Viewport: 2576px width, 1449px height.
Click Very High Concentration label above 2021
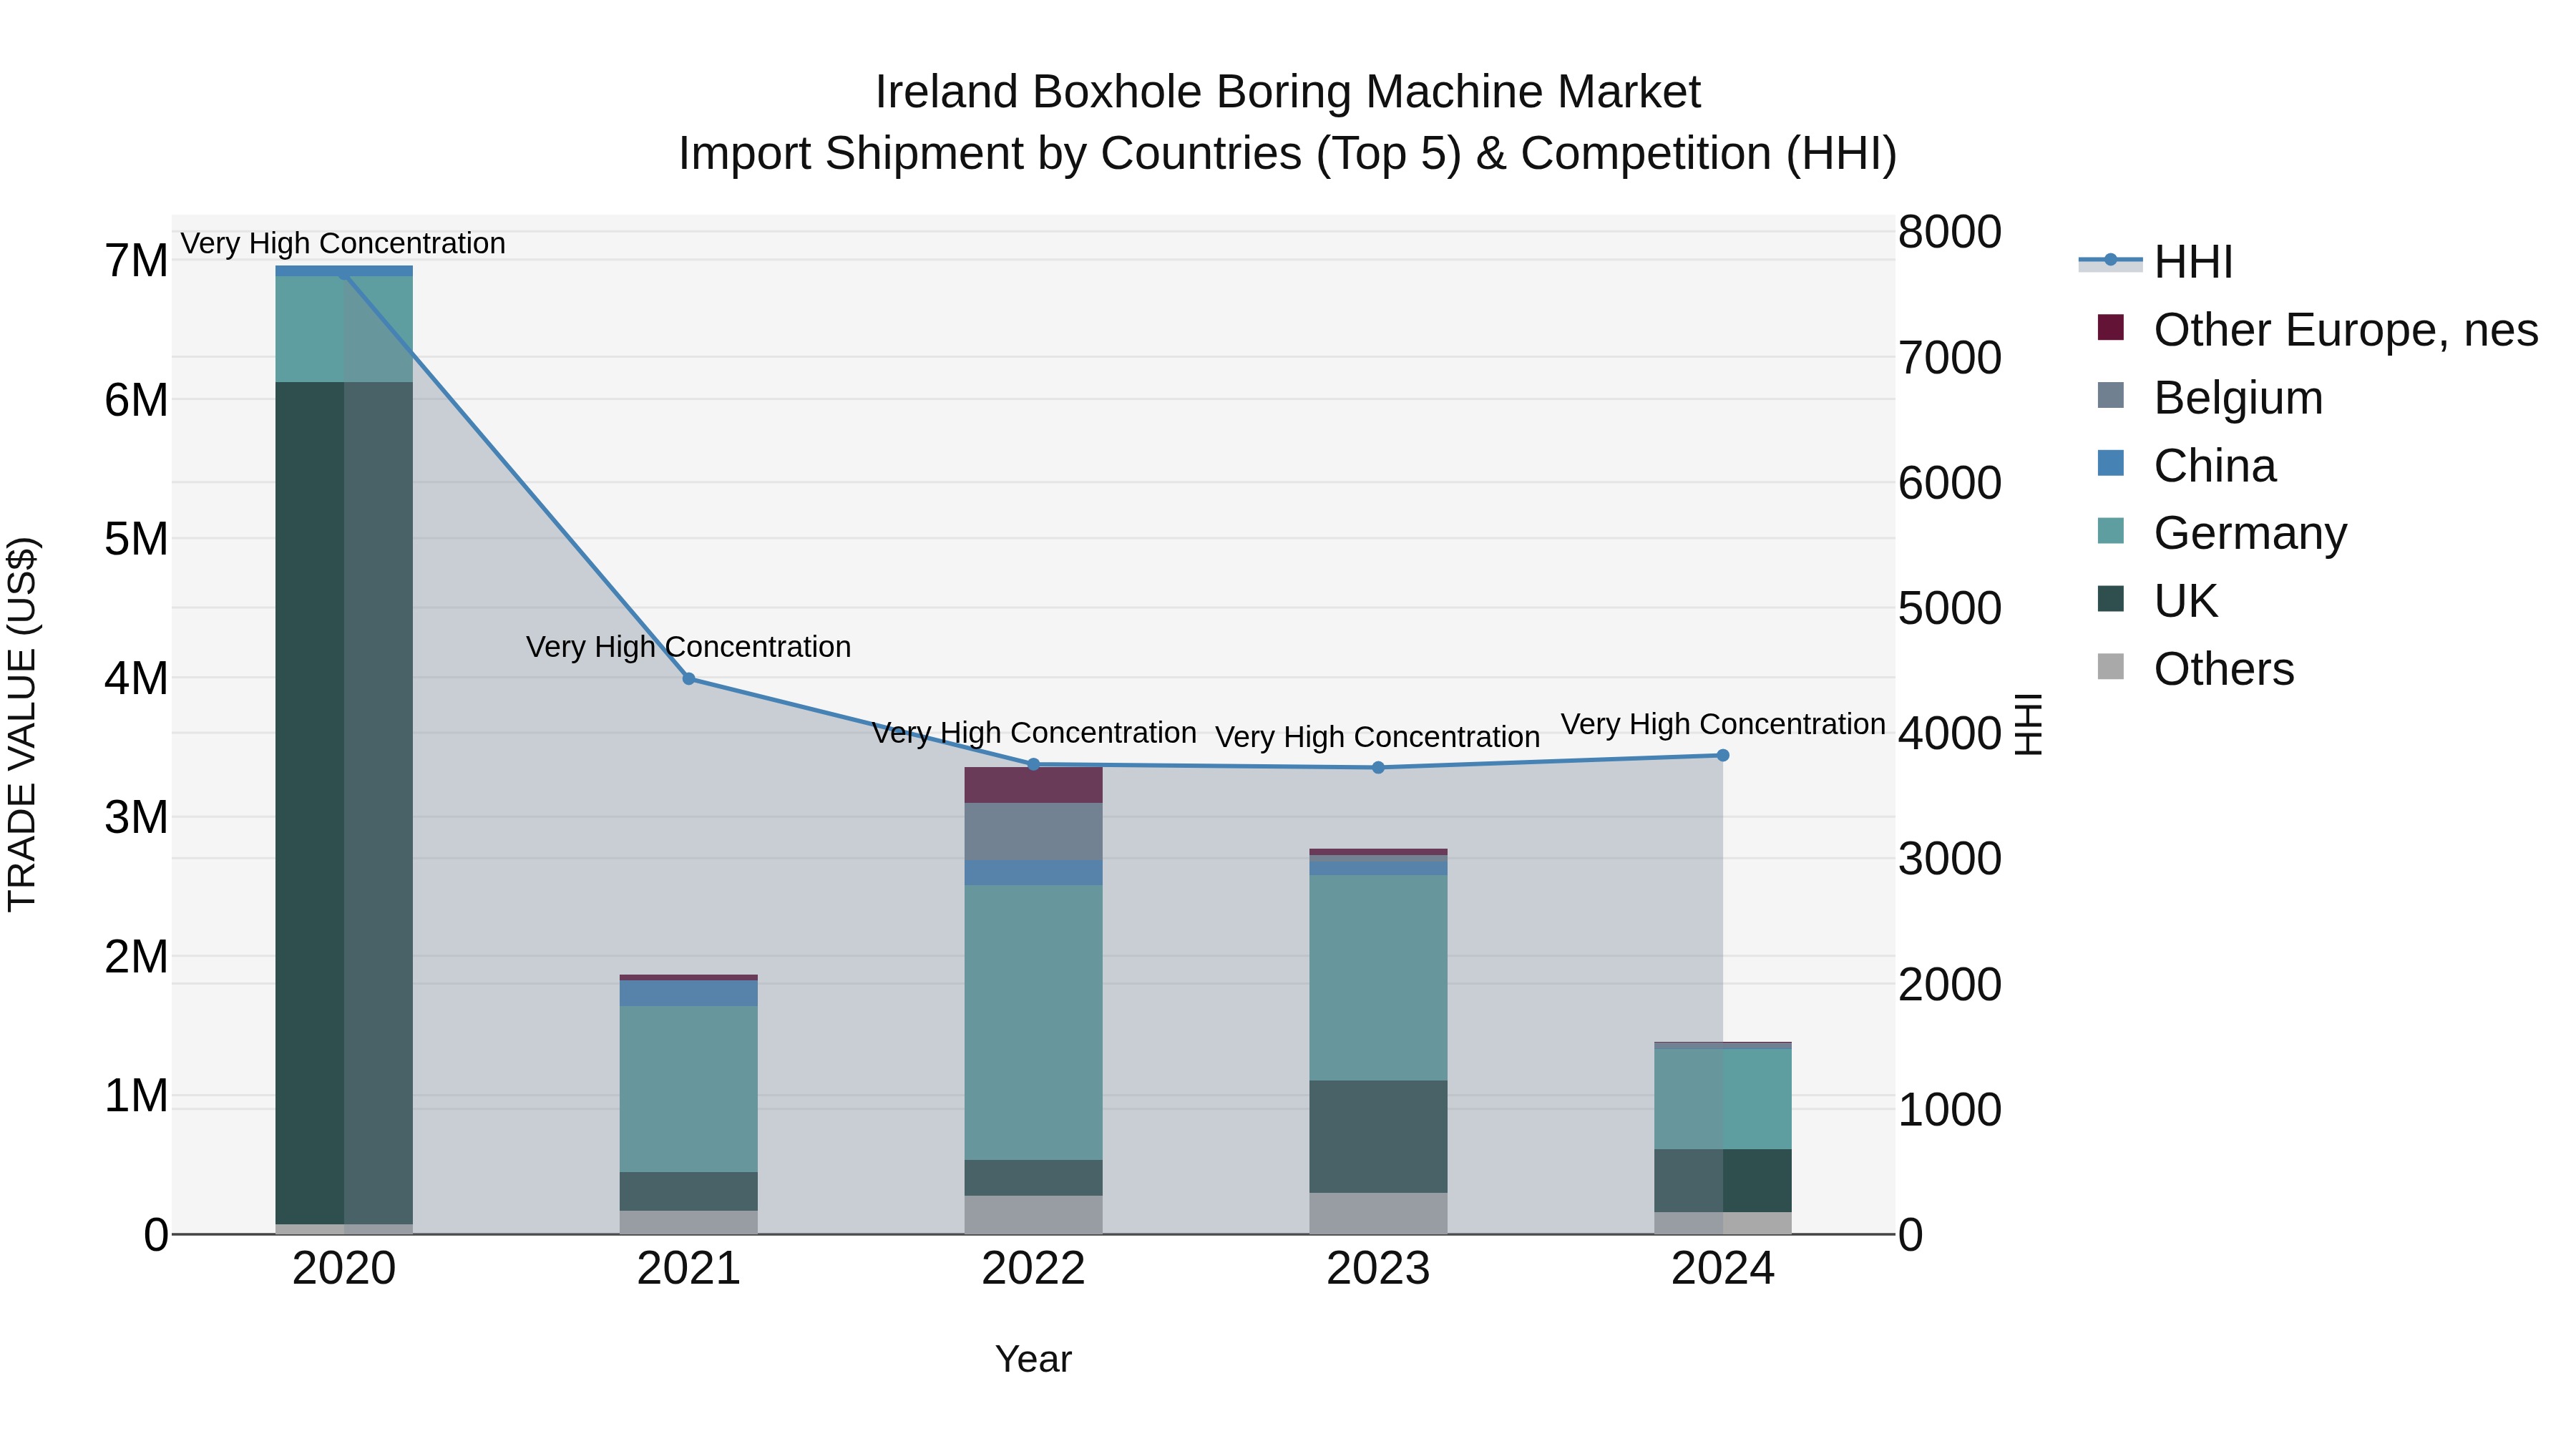pos(688,647)
